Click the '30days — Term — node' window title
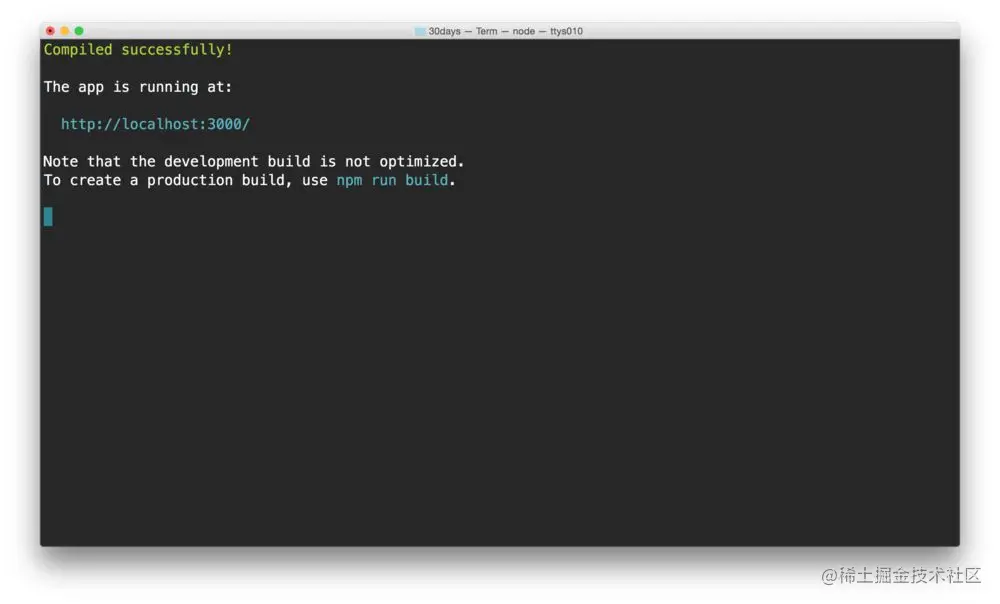 482,31
